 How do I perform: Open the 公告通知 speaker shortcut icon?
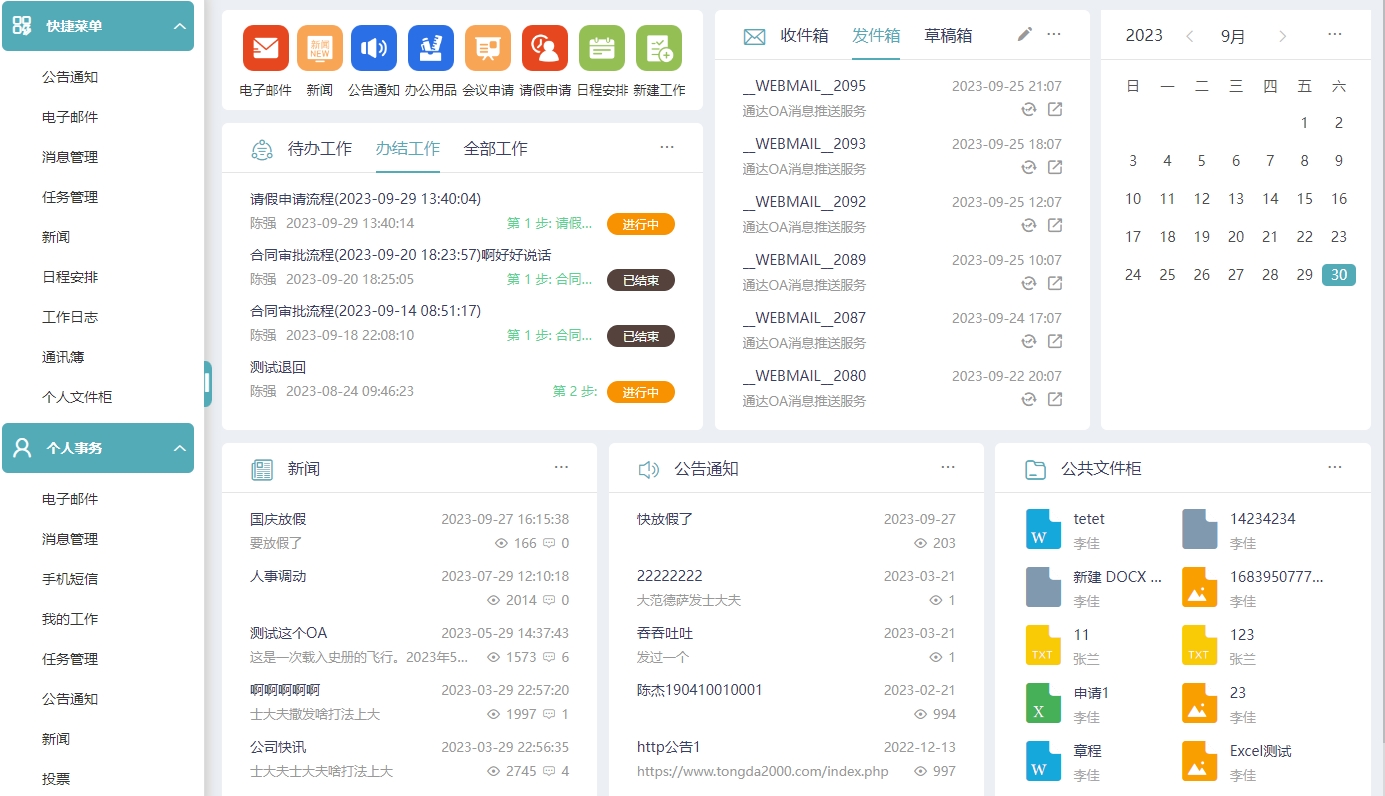coord(374,48)
